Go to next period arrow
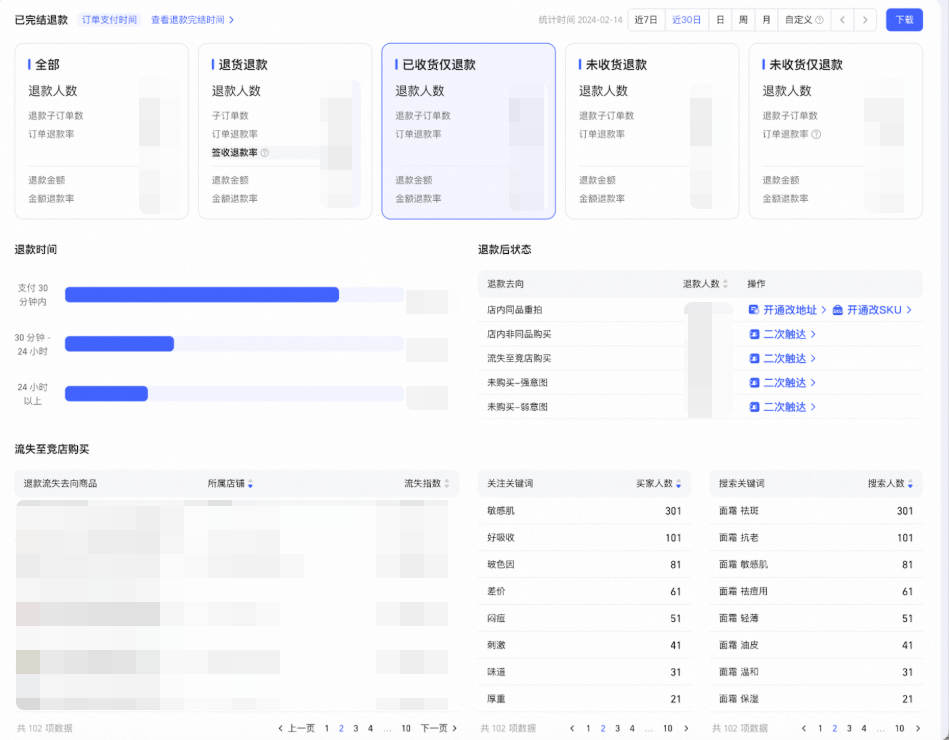Screen dimensions: 949x740 [865, 20]
